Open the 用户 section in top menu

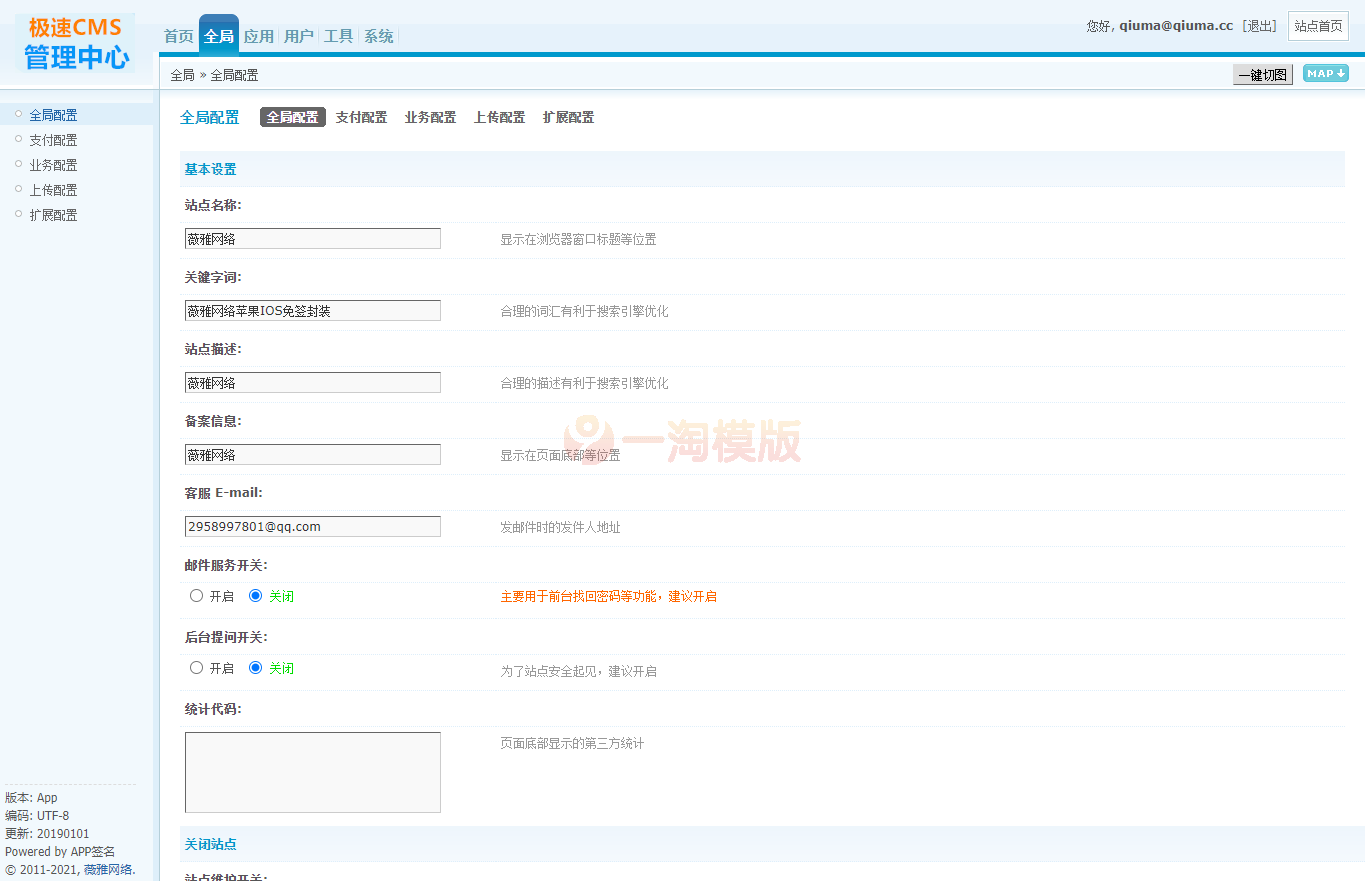point(298,35)
